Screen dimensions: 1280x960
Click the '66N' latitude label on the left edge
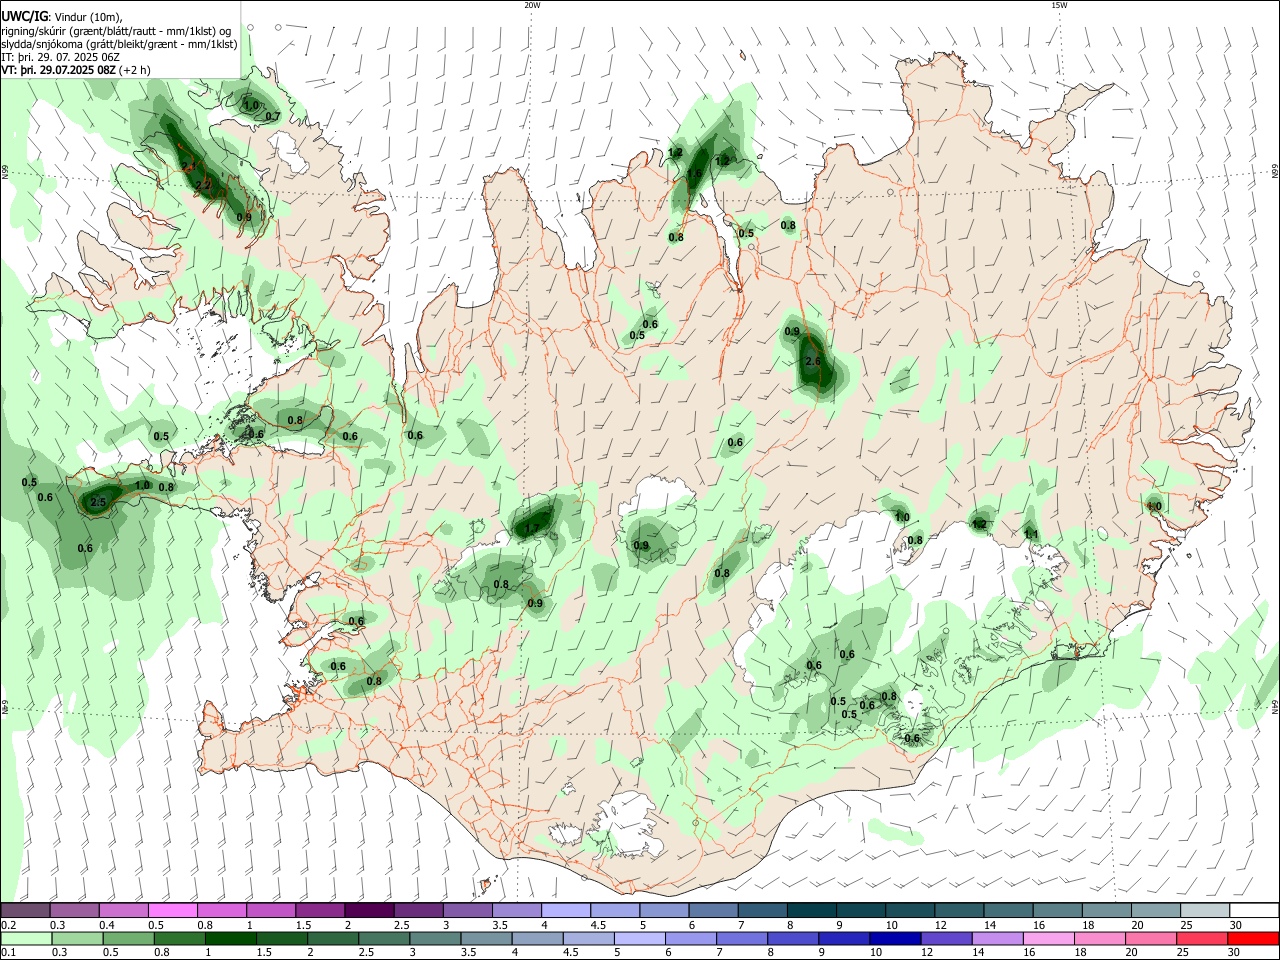tap(5, 173)
